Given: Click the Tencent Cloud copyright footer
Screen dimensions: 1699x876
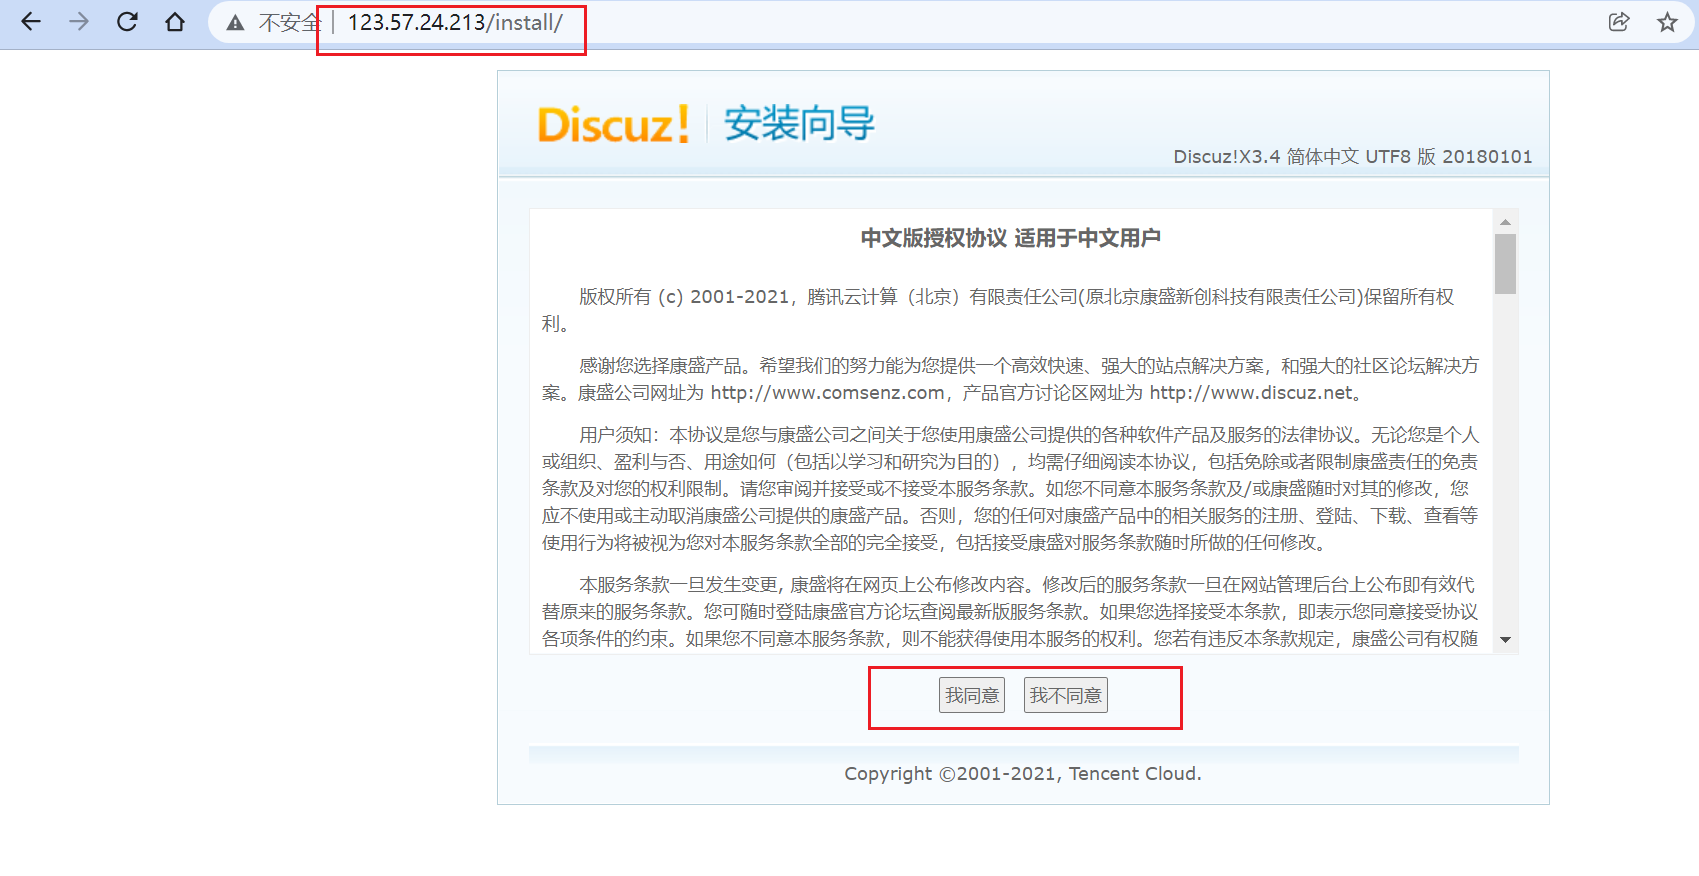Looking at the screenshot, I should coord(1022,774).
